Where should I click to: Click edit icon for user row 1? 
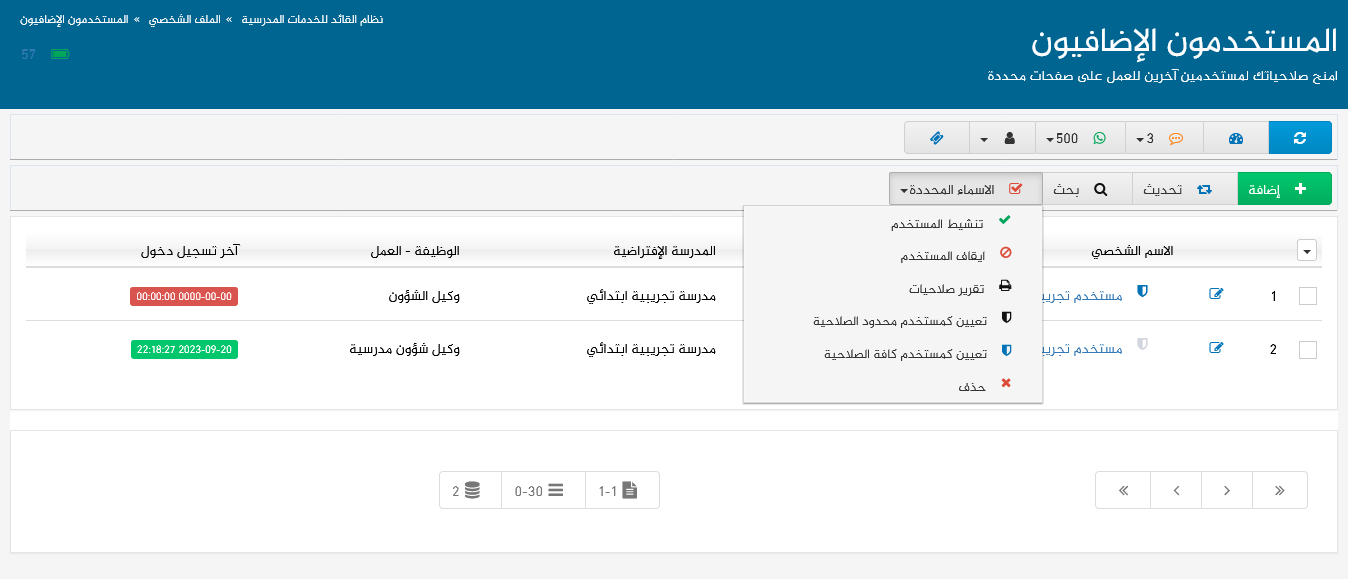click(1216, 294)
